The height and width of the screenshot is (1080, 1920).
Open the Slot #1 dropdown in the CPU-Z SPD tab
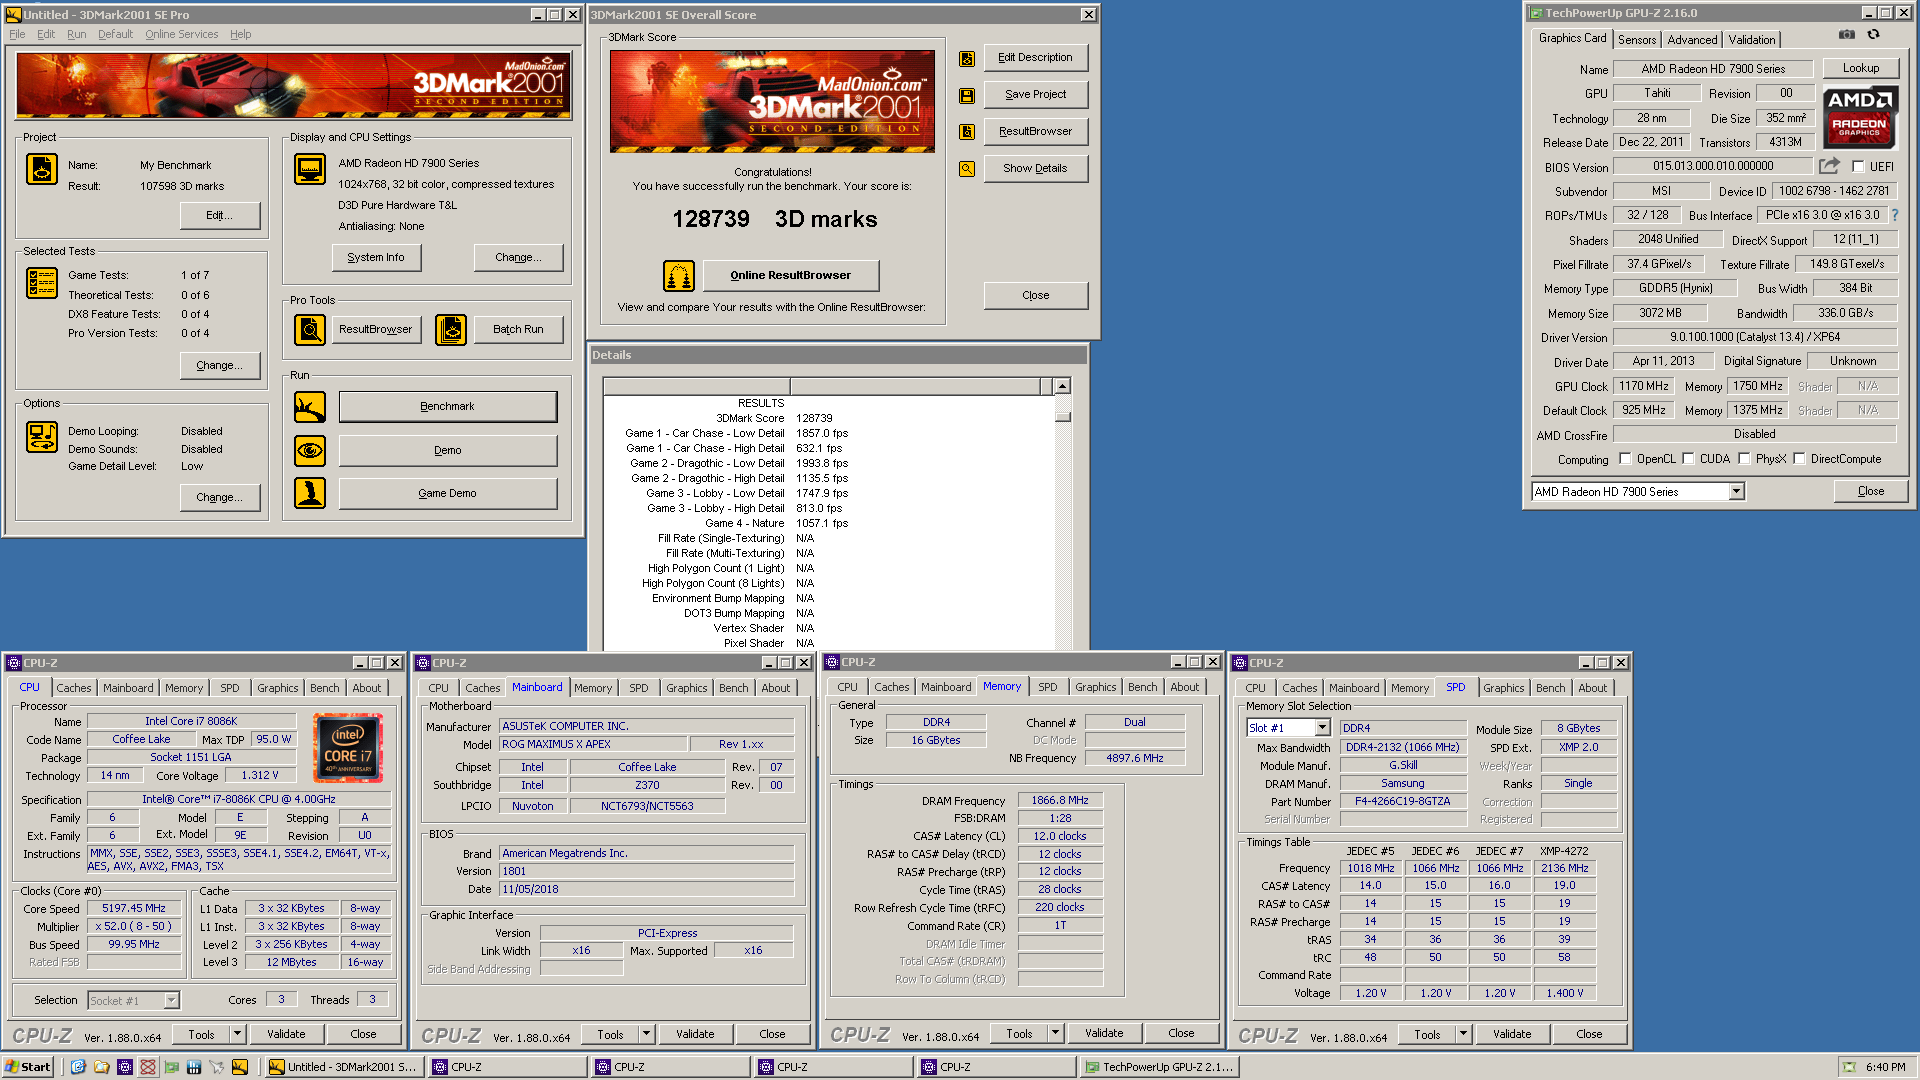click(1322, 728)
